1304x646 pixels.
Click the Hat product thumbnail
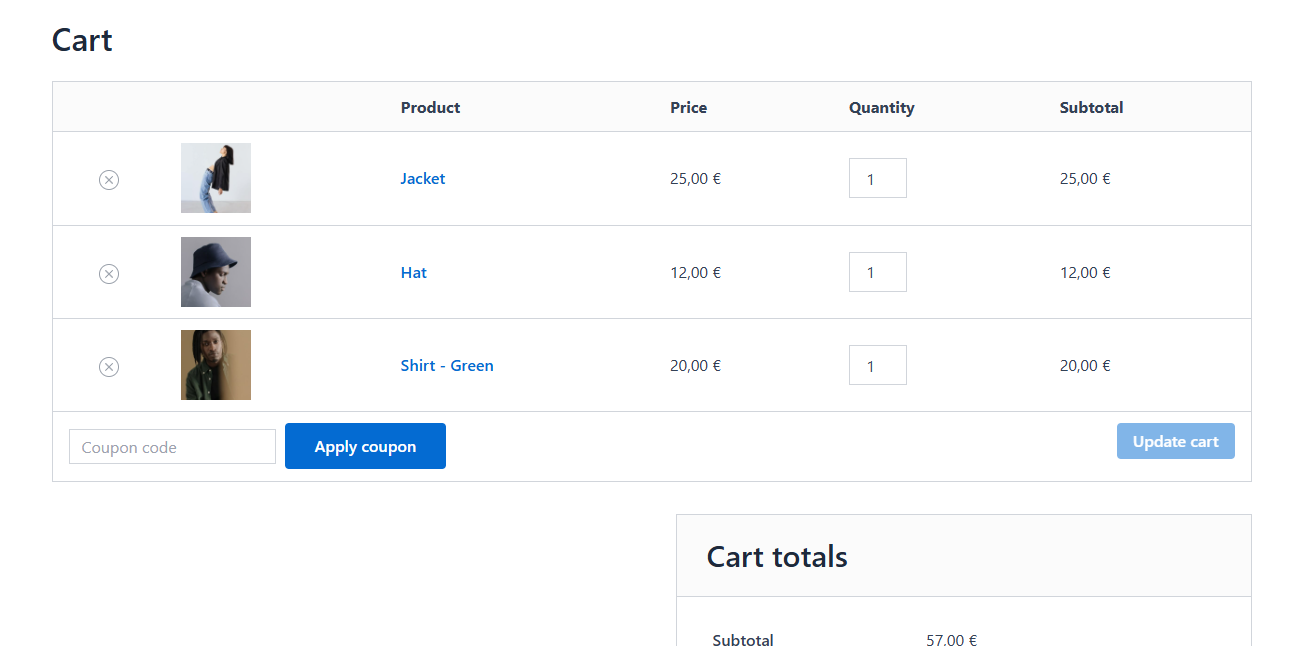[x=215, y=271]
